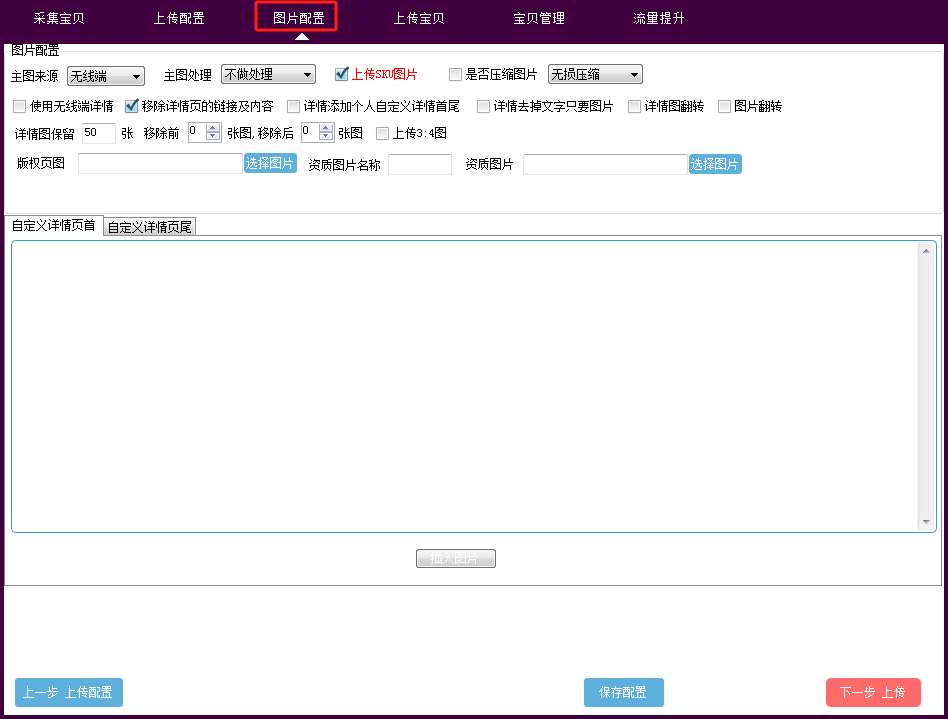Image resolution: width=948 pixels, height=719 pixels.
Task: Select 自定义详情页首 tab
Action: coord(54,226)
